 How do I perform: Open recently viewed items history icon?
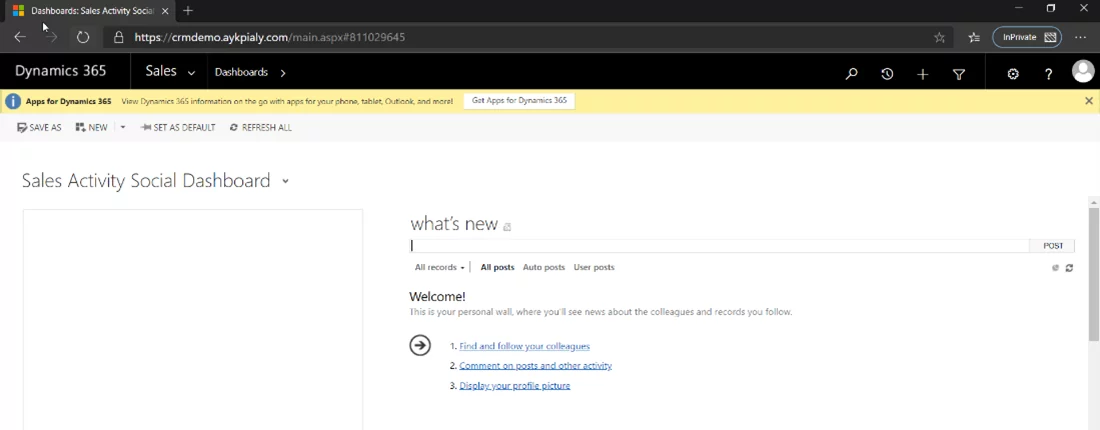887,73
